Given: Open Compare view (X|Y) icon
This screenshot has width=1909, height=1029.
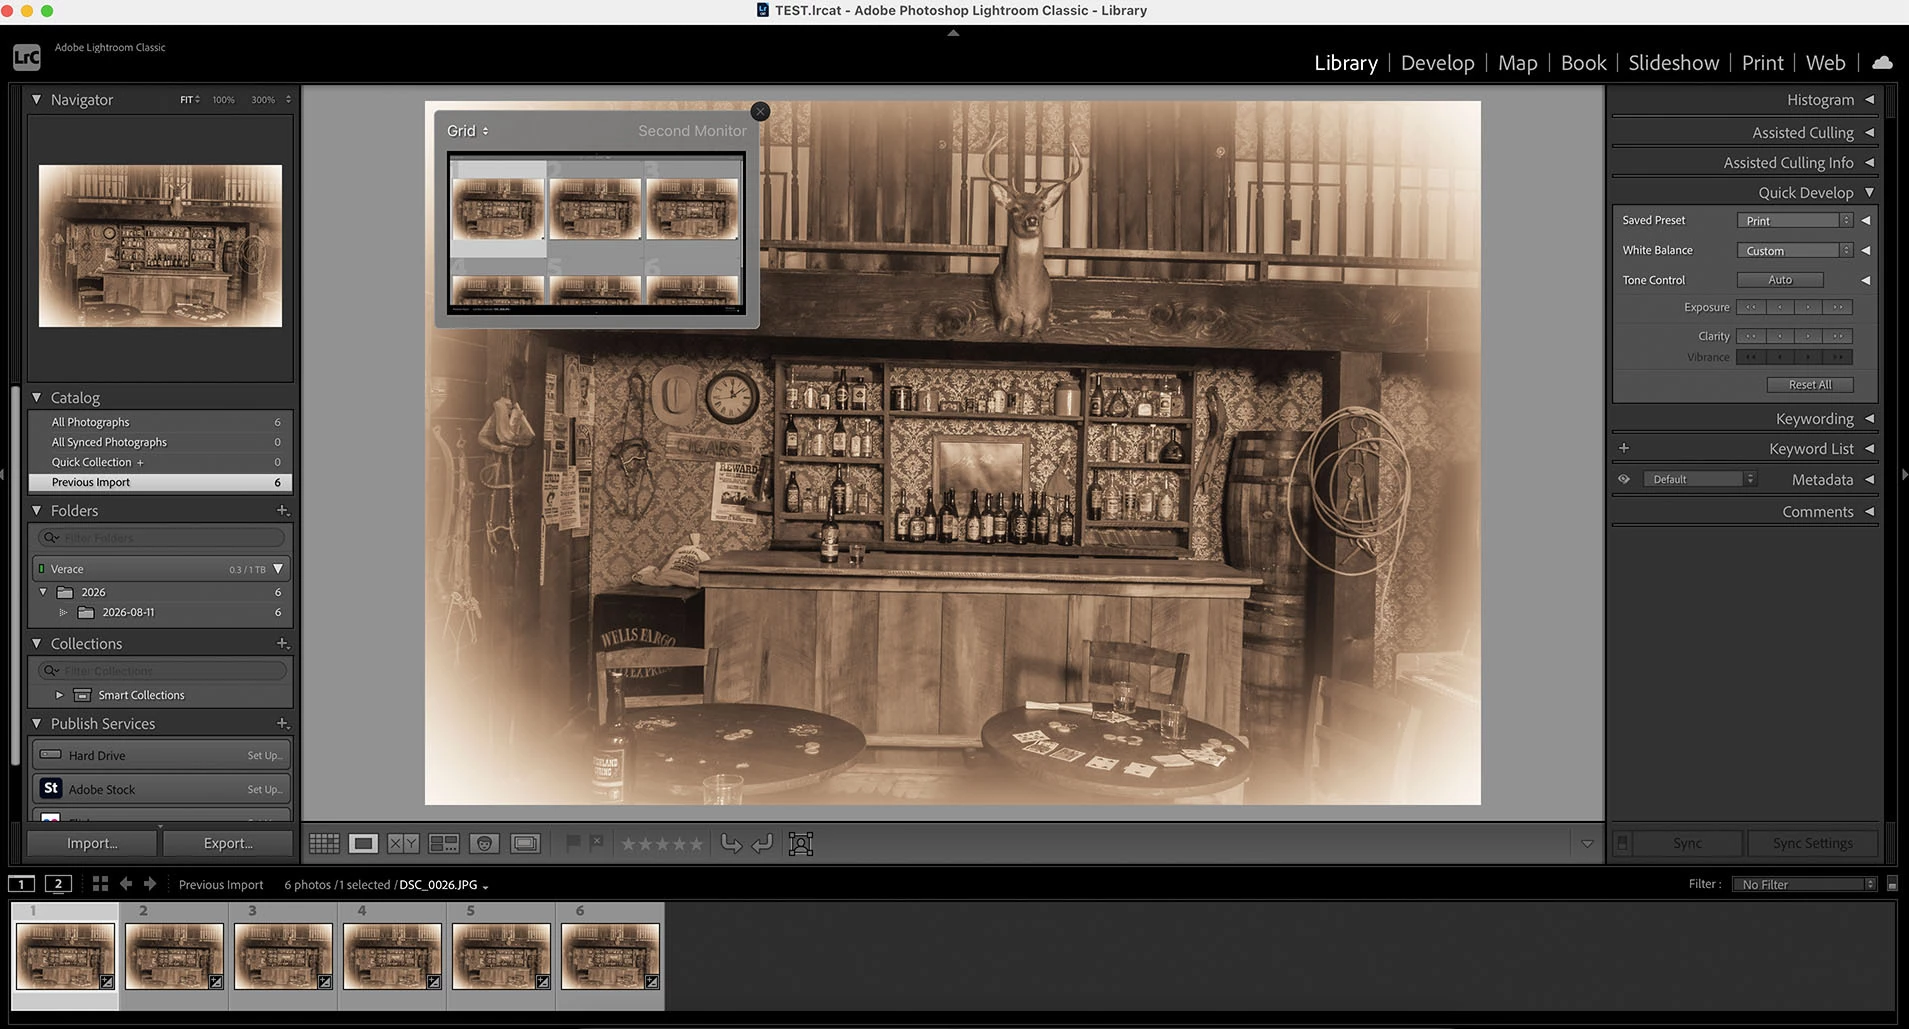Looking at the screenshot, I should click(403, 843).
